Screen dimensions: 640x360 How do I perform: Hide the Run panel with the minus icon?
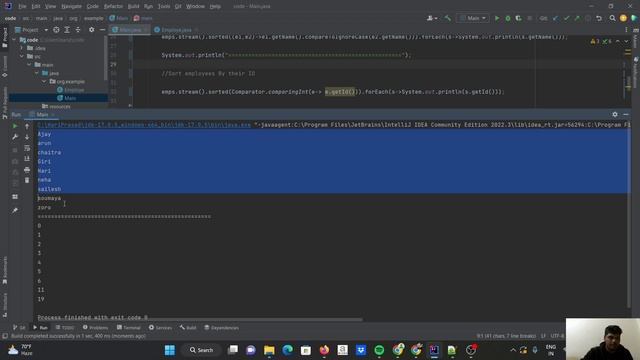pos(626,114)
